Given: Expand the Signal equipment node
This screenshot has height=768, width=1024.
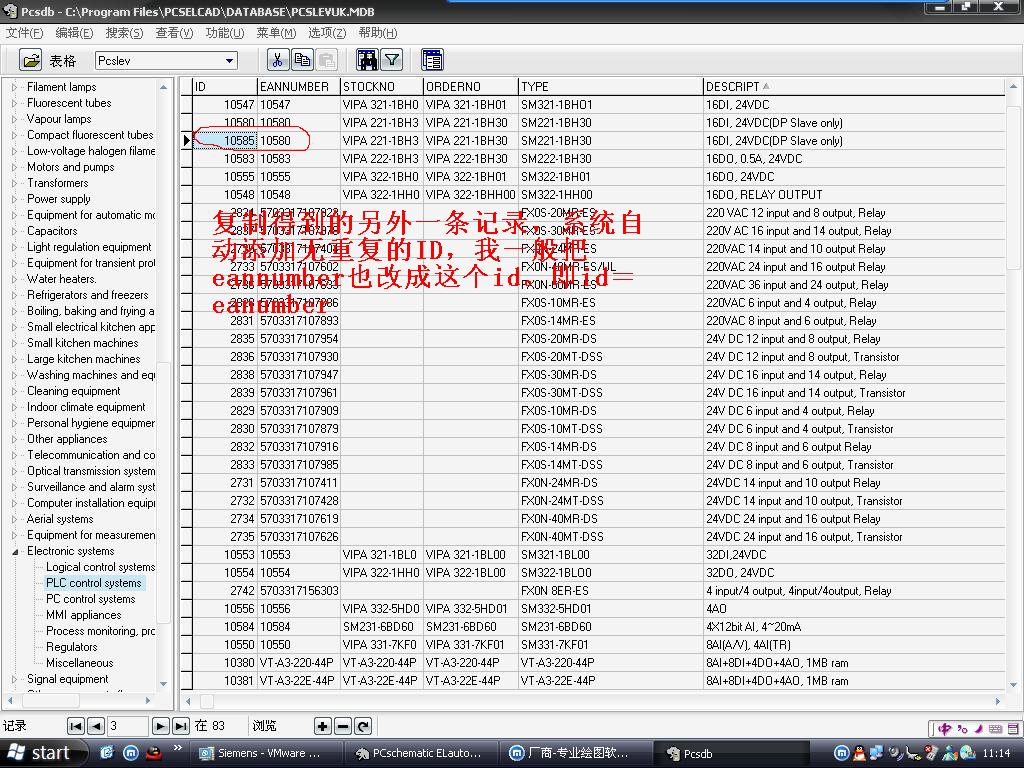Looking at the screenshot, I should click(14, 679).
